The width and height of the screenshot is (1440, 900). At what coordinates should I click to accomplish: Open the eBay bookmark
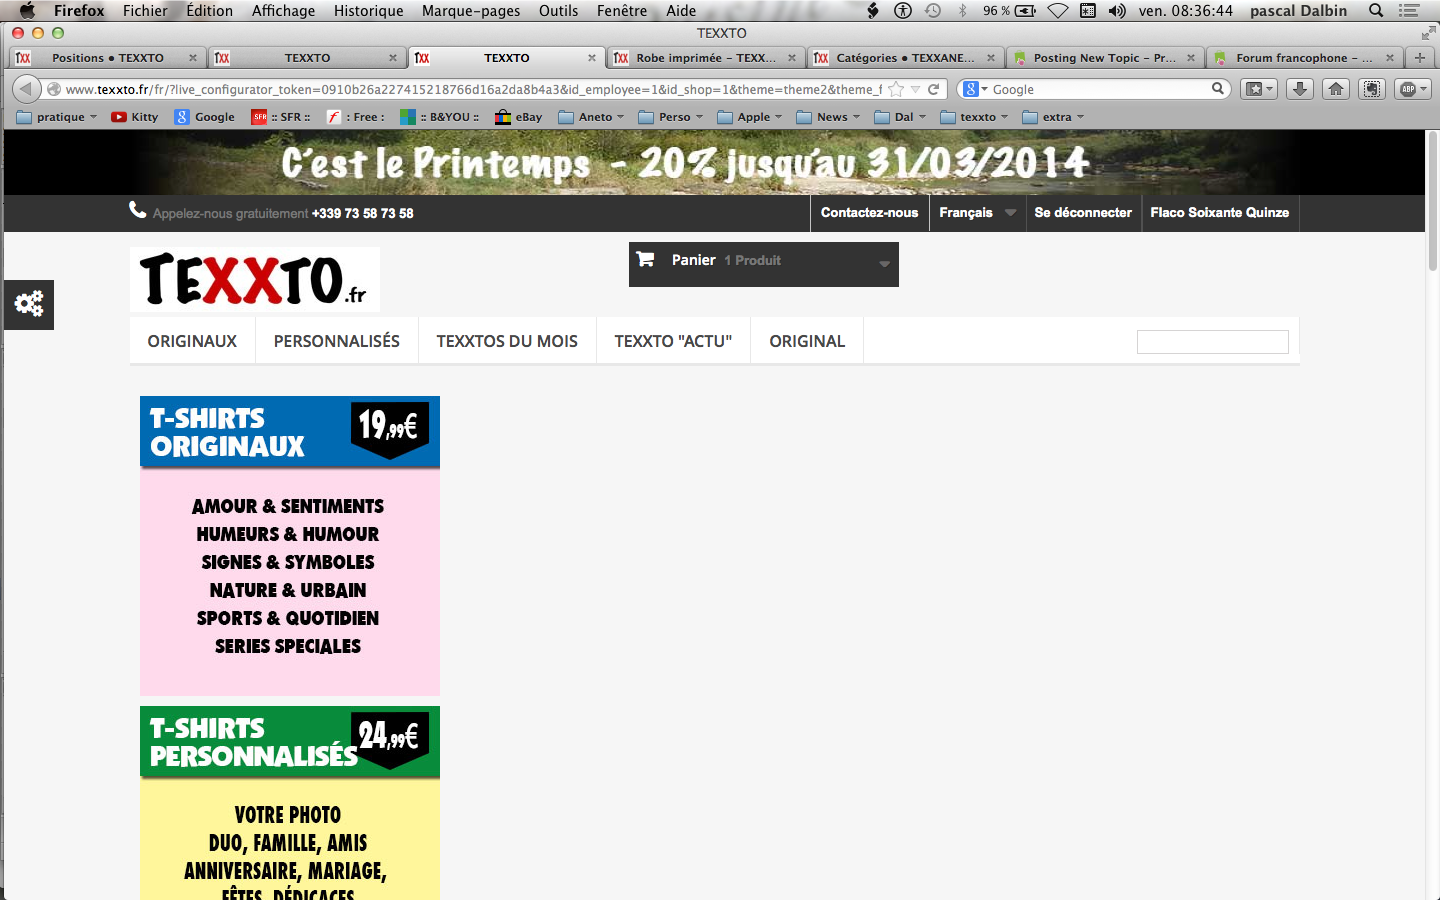coord(519,117)
